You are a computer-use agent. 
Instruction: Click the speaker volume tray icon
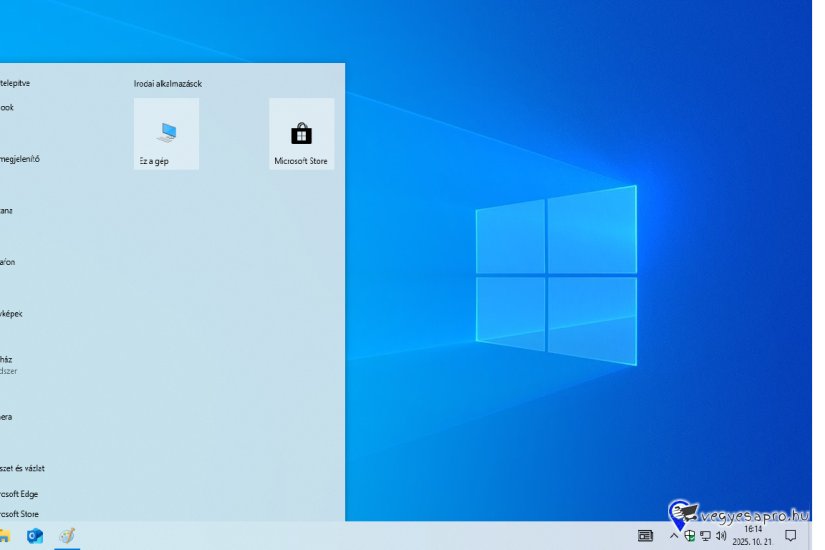[x=721, y=536]
